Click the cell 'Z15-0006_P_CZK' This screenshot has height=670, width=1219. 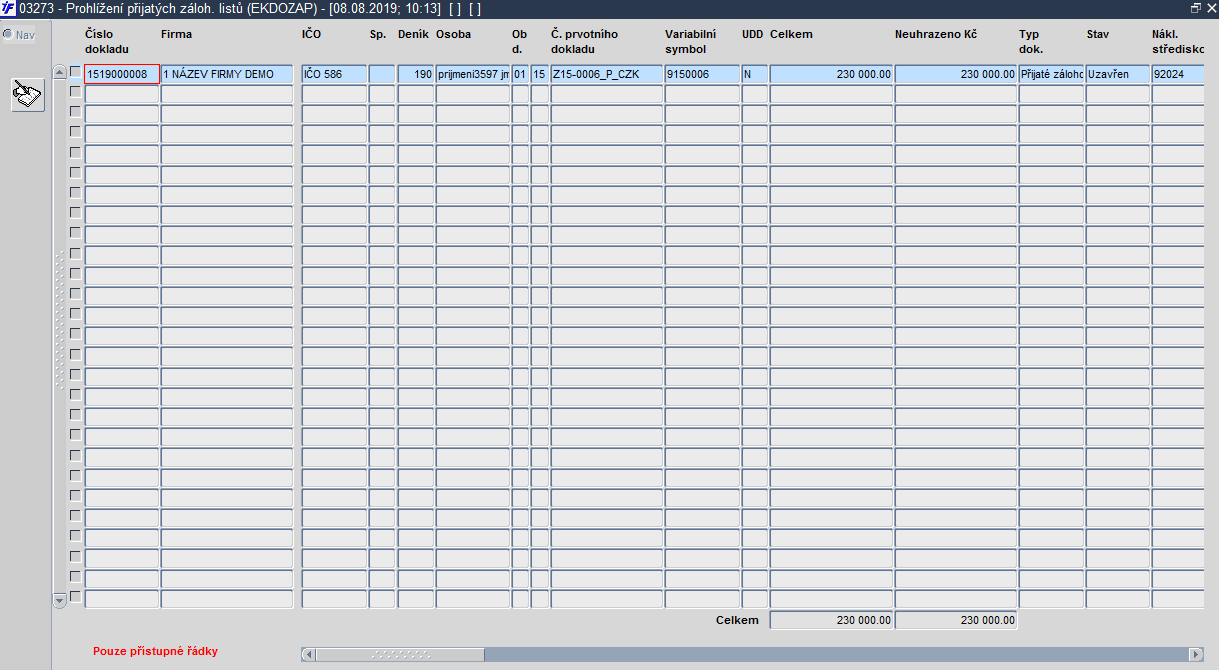pyautogui.click(x=606, y=74)
